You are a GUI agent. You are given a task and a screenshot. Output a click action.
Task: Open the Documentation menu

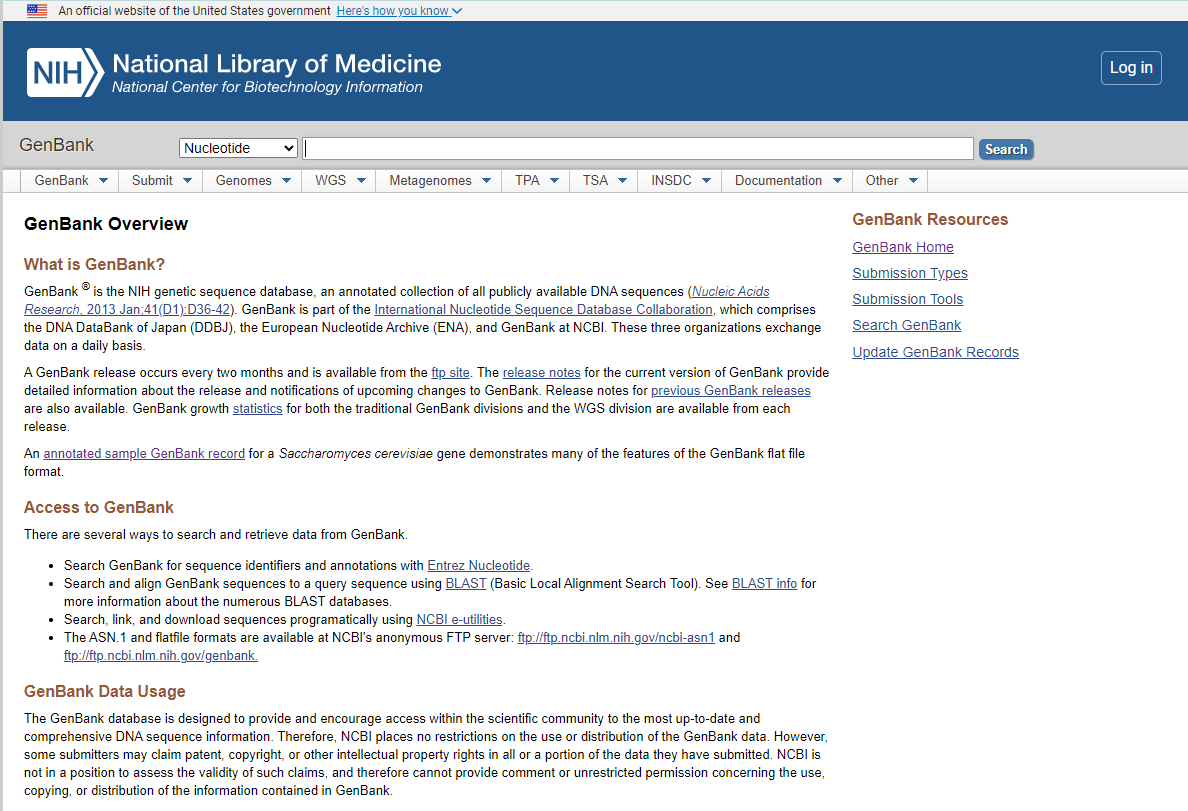click(787, 180)
